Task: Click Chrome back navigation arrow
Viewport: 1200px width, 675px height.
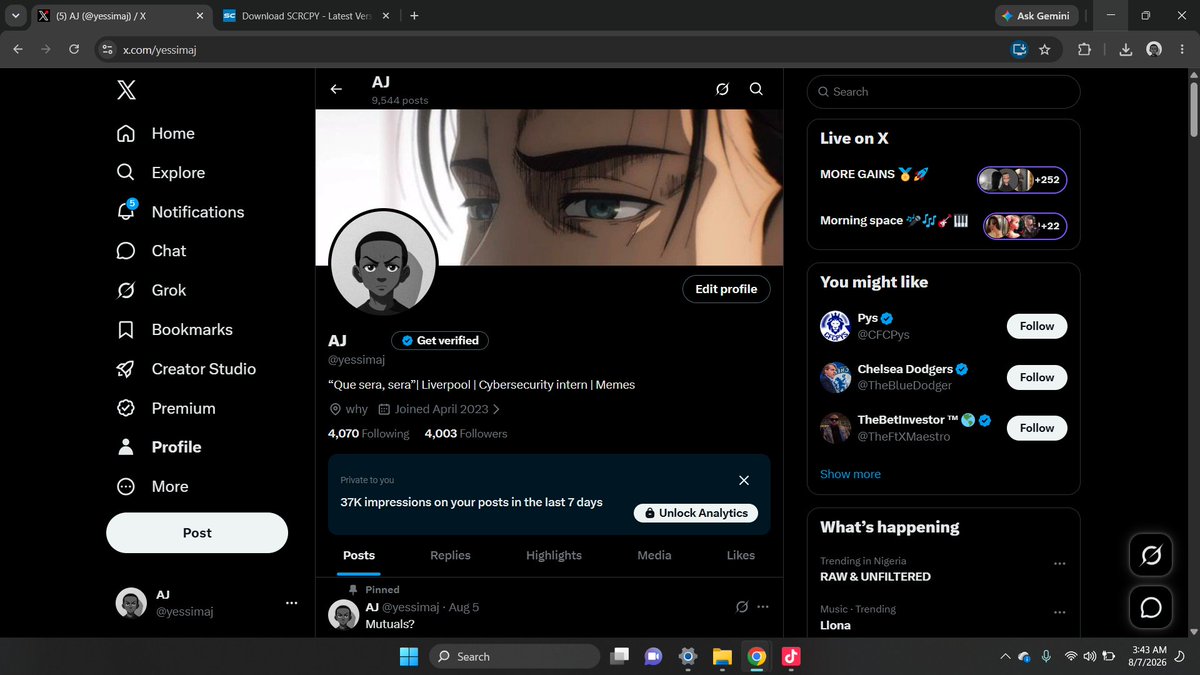Action: click(18, 49)
